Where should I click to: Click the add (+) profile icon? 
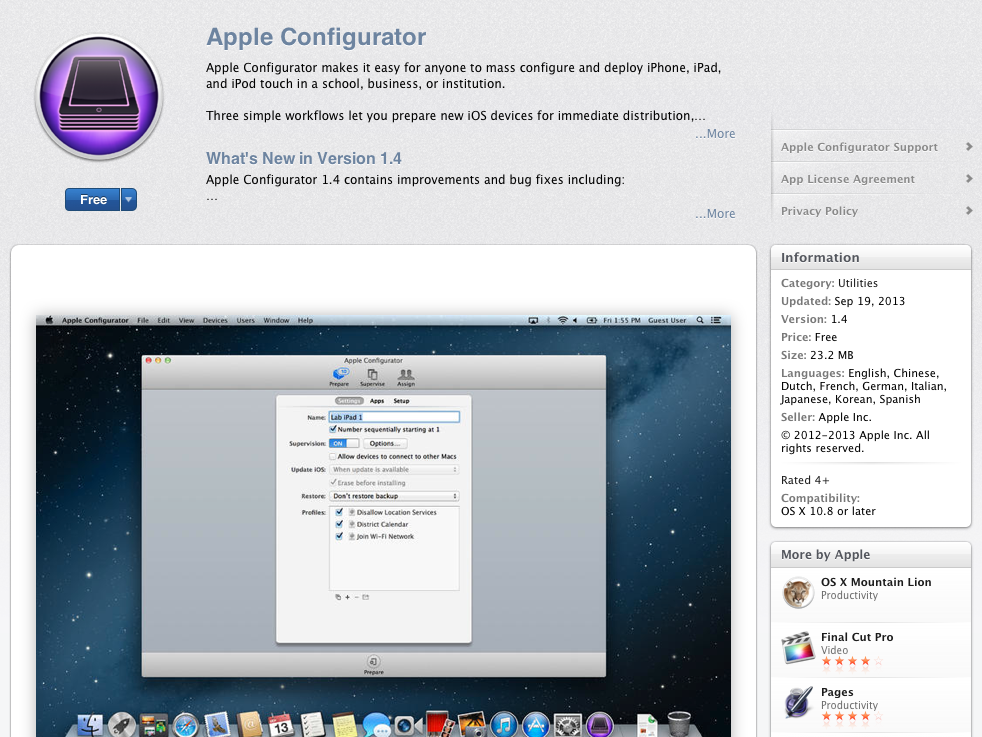(347, 597)
